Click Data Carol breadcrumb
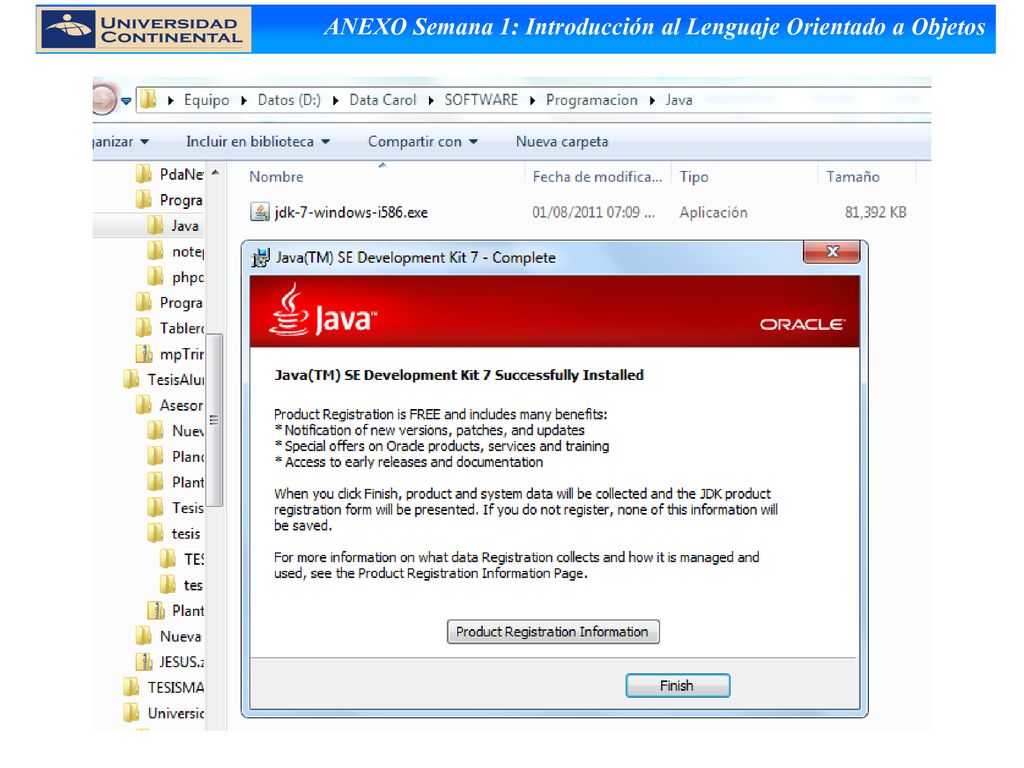The height and width of the screenshot is (768, 1024). [382, 100]
